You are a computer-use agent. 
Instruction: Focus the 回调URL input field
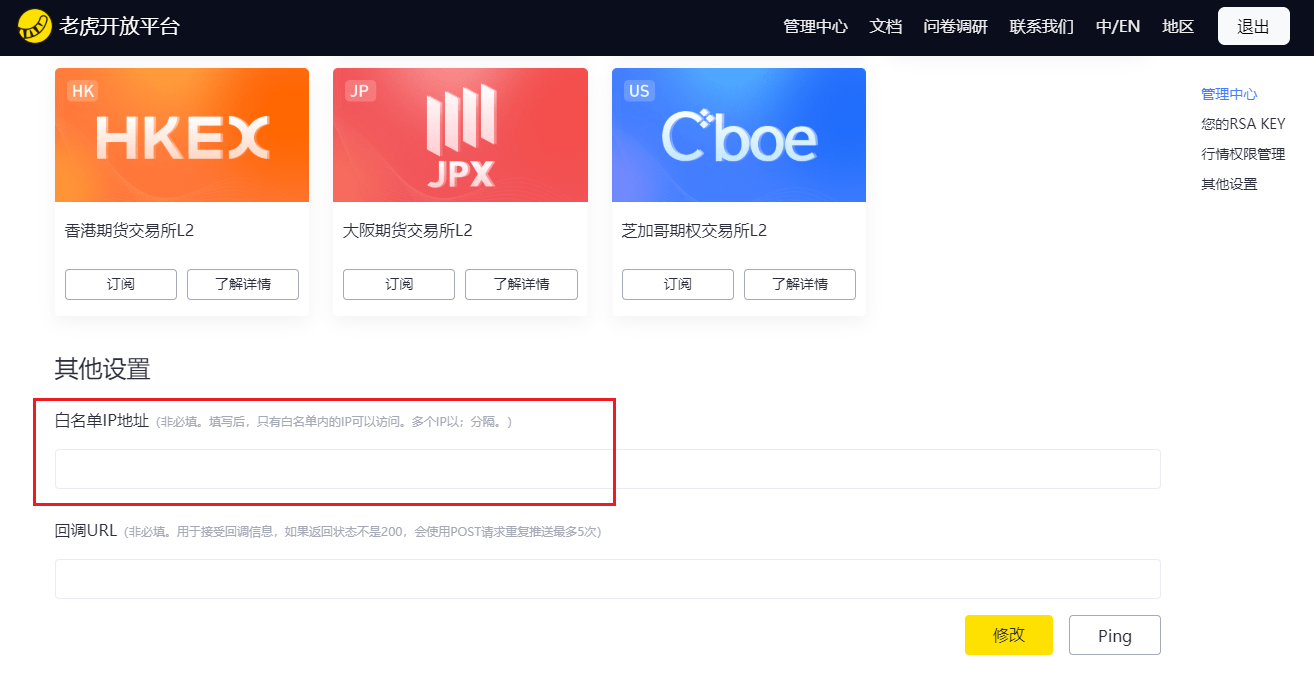pyautogui.click(x=608, y=579)
